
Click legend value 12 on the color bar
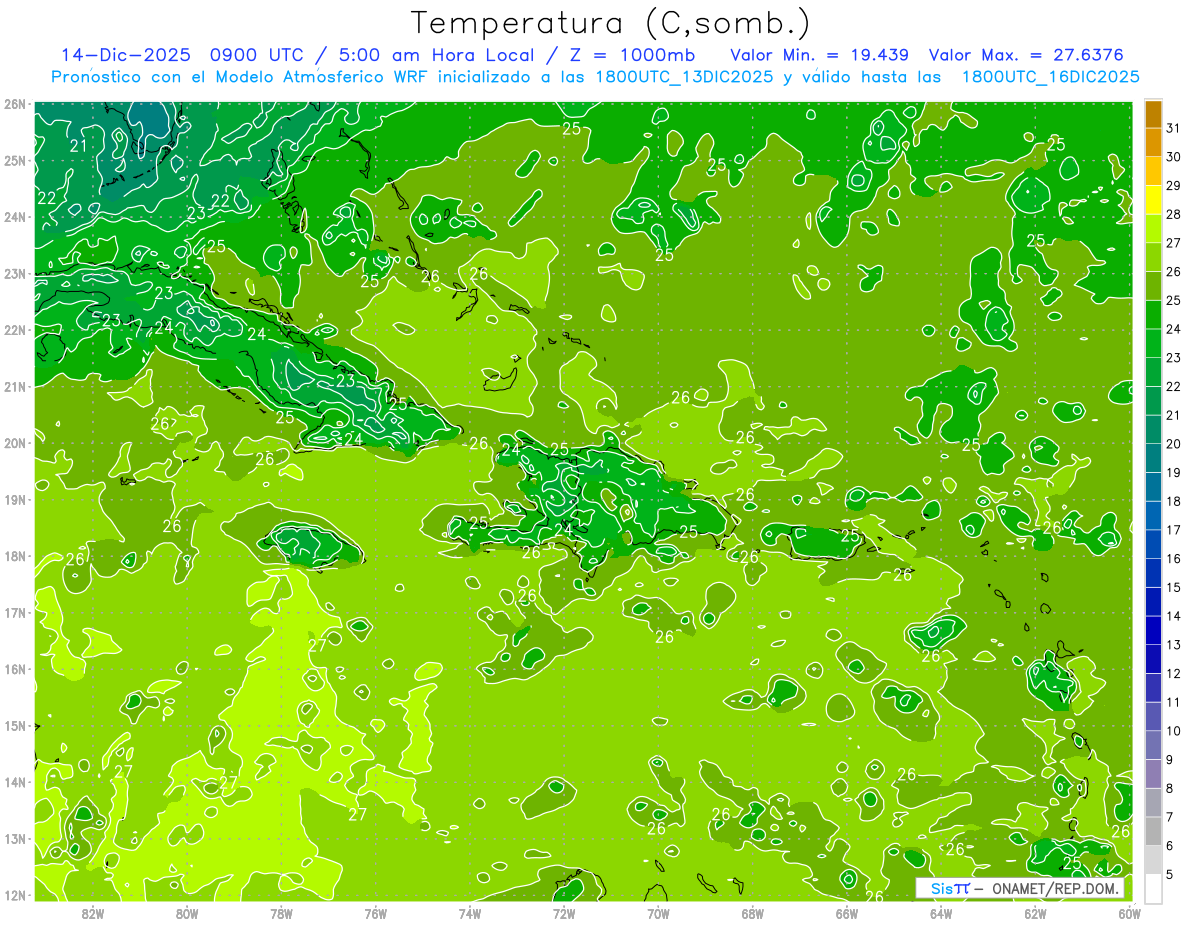(1173, 674)
